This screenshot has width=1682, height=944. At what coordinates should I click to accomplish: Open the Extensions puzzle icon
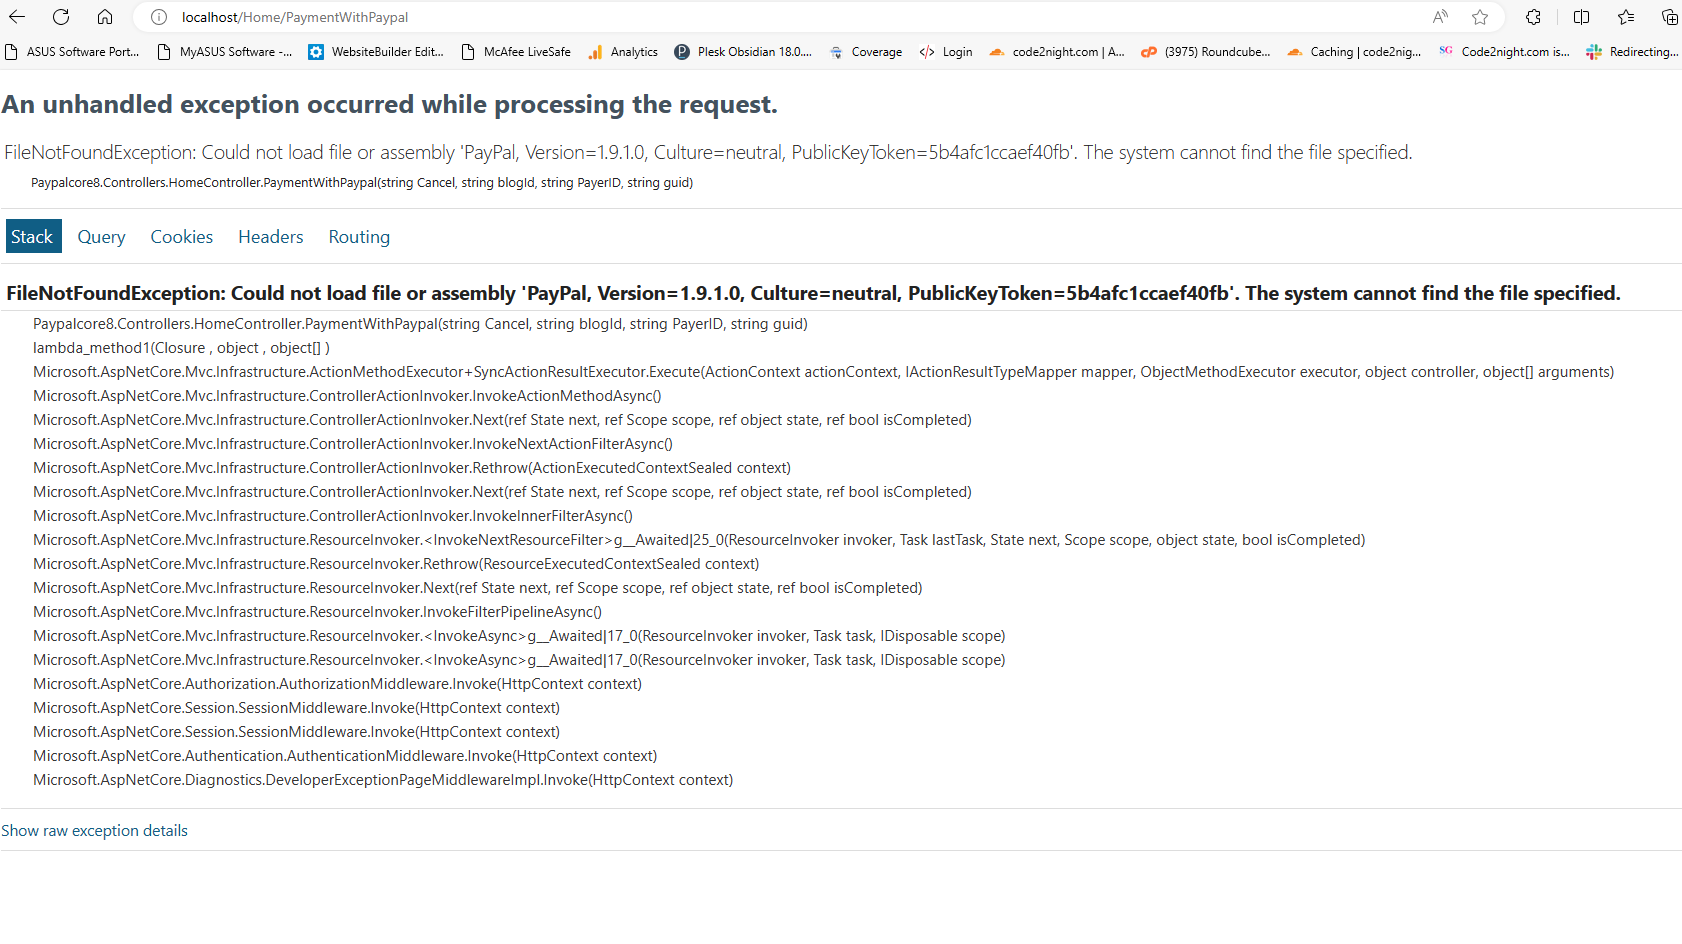tap(1533, 17)
